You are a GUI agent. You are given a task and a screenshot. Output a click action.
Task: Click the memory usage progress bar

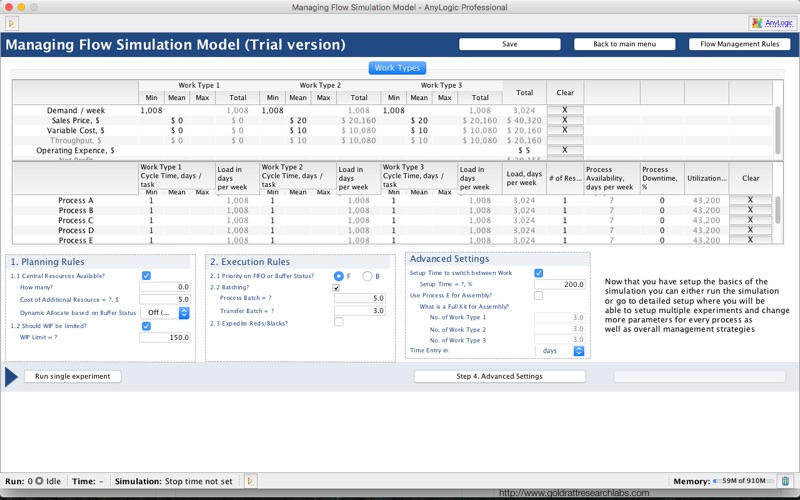click(744, 481)
